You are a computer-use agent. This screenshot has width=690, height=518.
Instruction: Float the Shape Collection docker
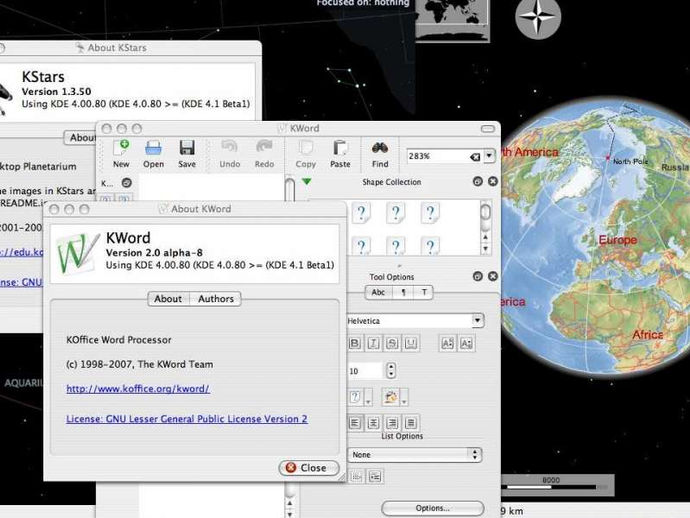click(477, 181)
